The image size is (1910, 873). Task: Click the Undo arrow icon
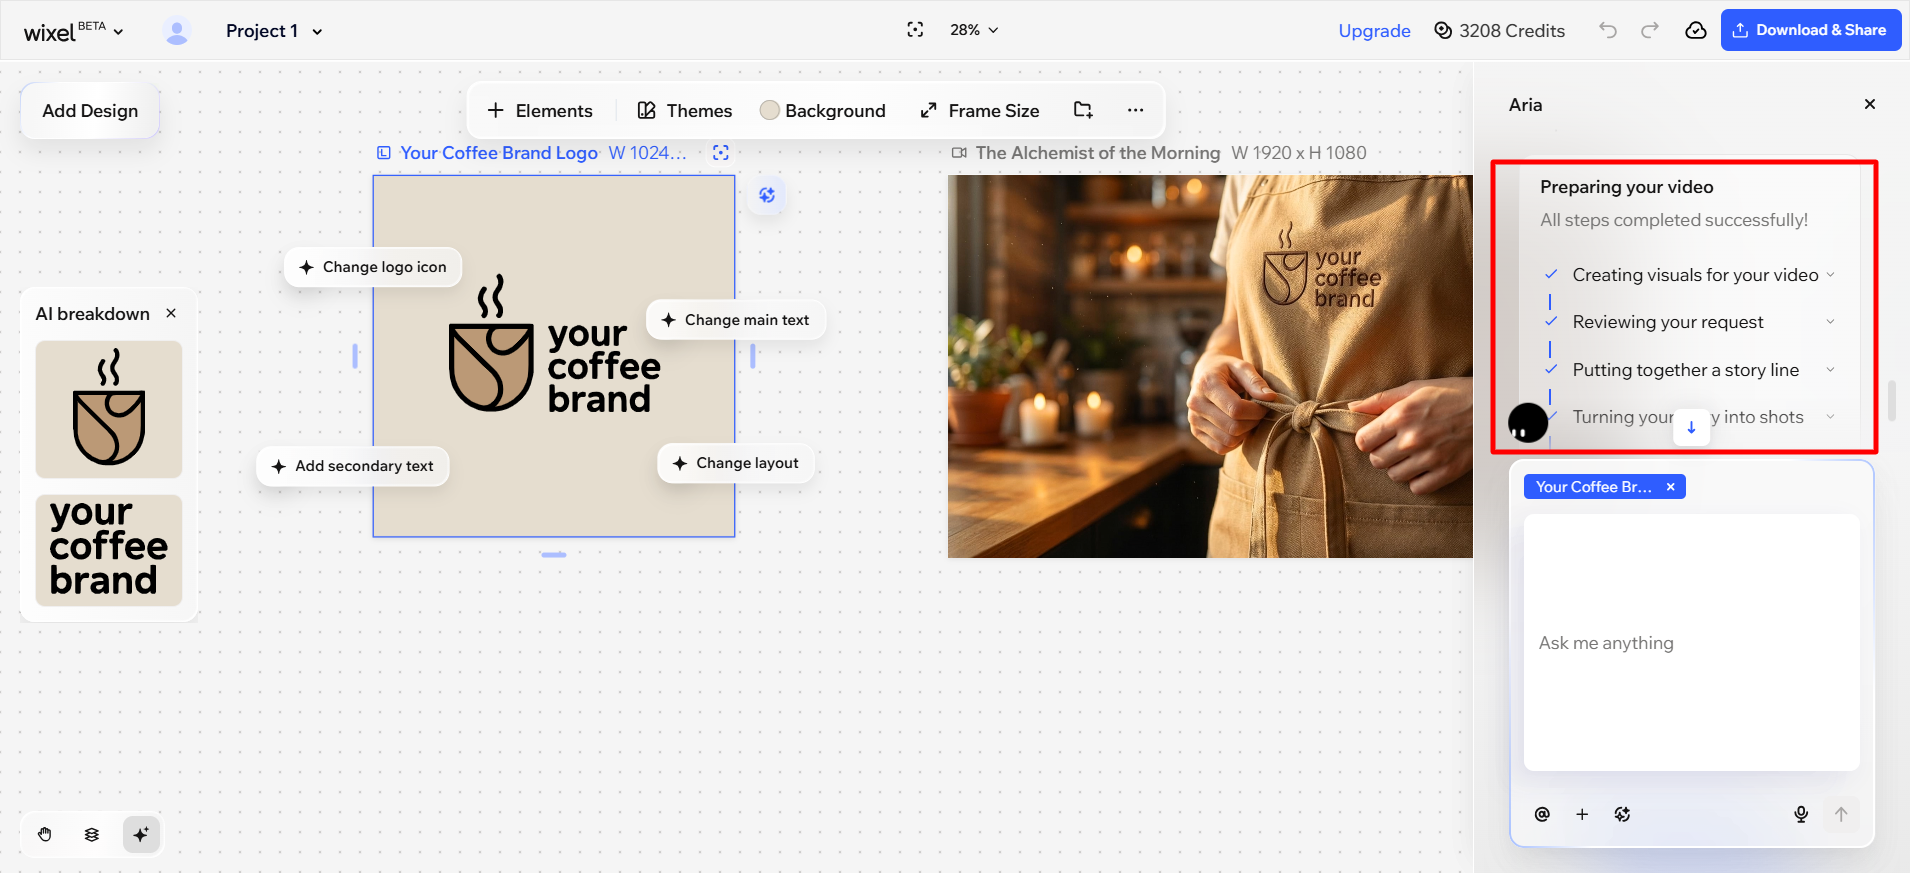(1608, 30)
